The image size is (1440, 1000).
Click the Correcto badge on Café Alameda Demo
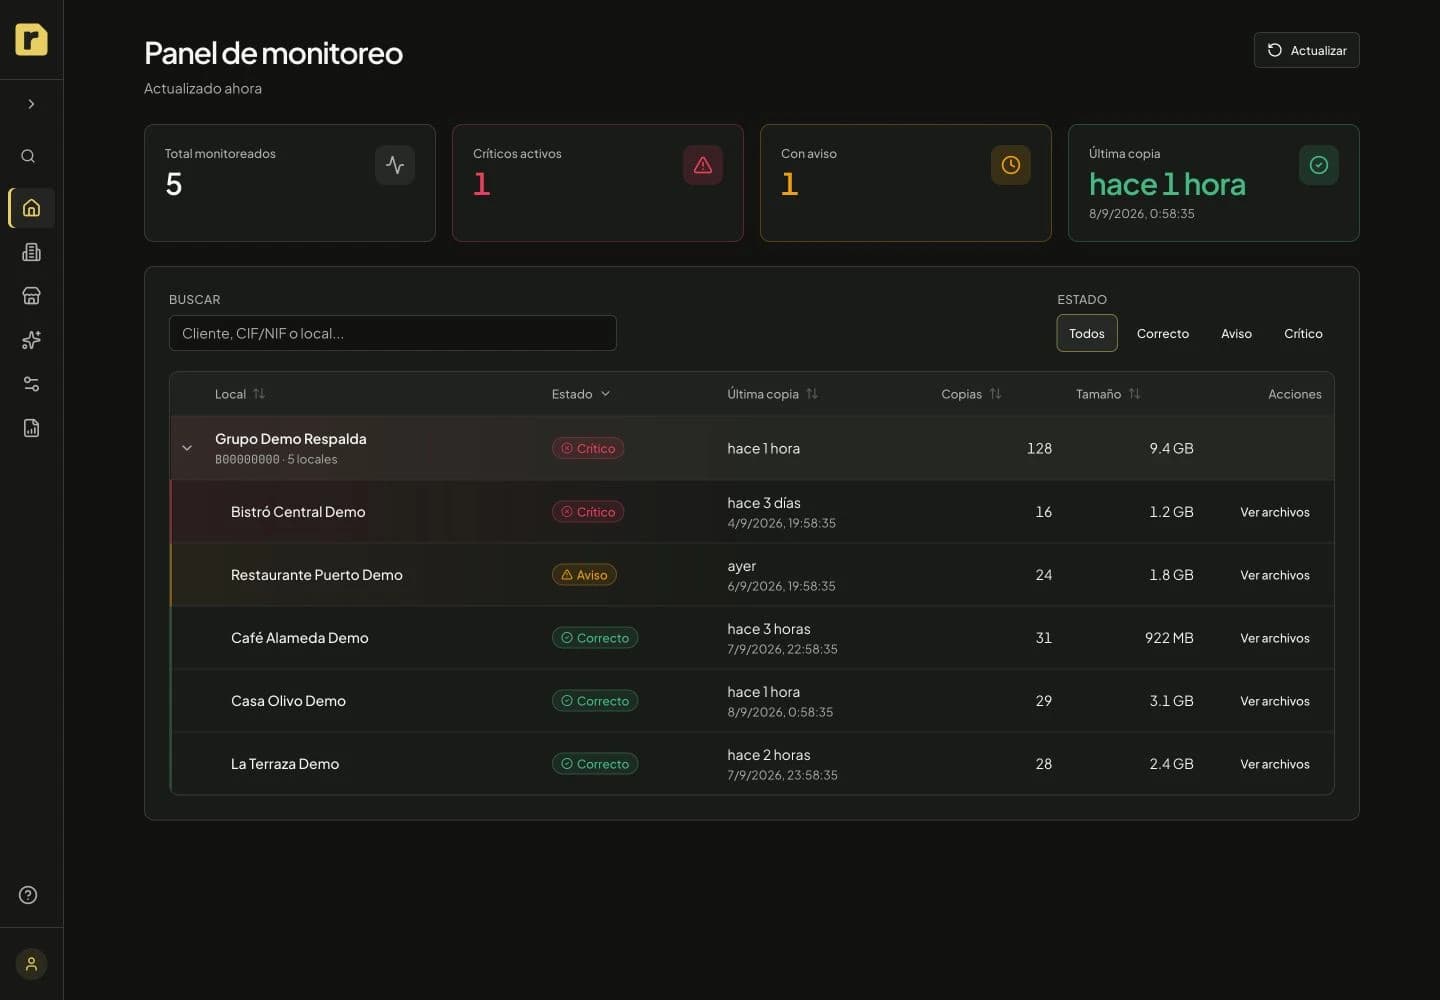(x=595, y=638)
